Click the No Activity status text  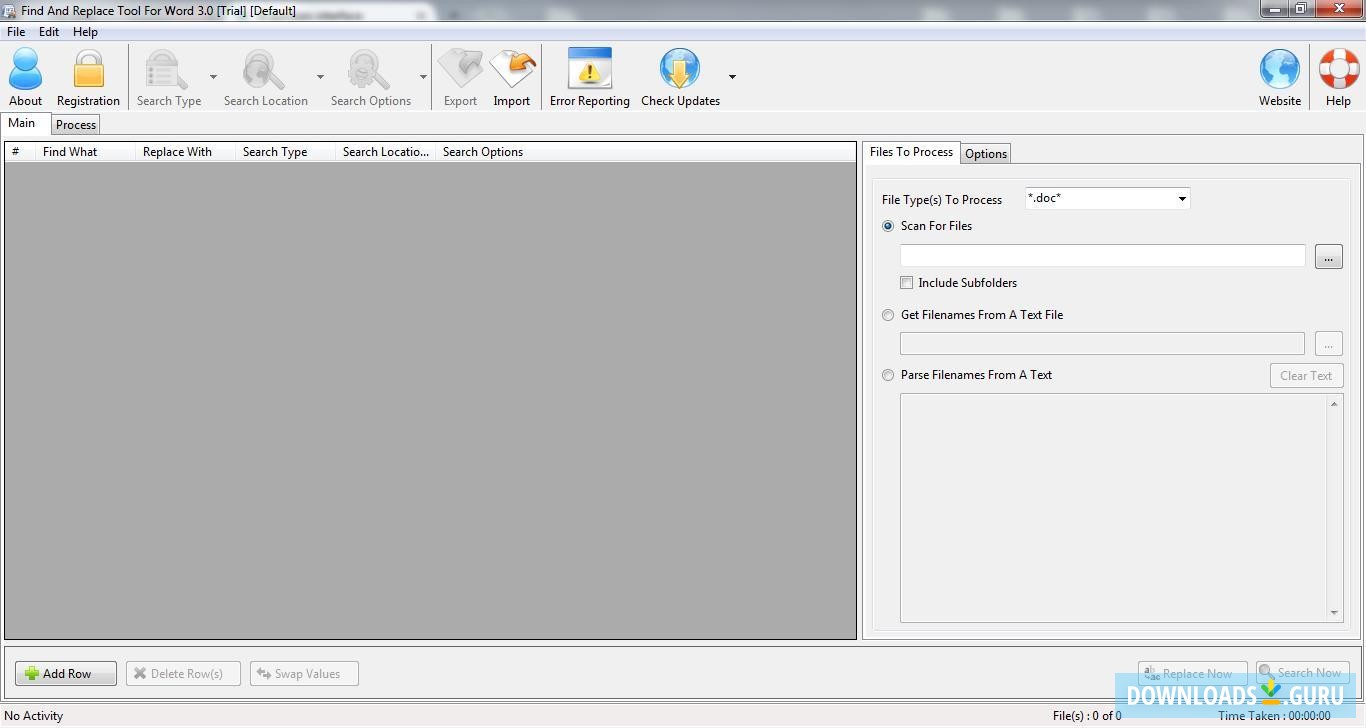(x=34, y=716)
